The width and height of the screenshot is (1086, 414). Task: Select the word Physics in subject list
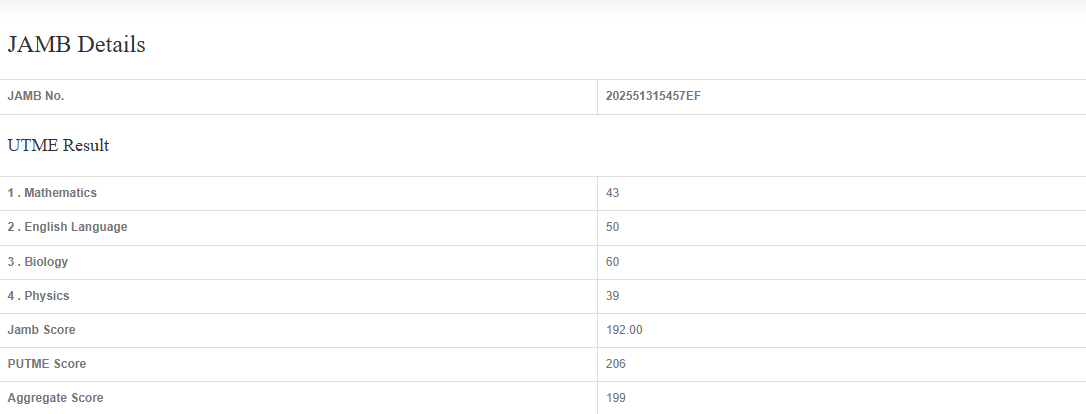click(x=47, y=296)
